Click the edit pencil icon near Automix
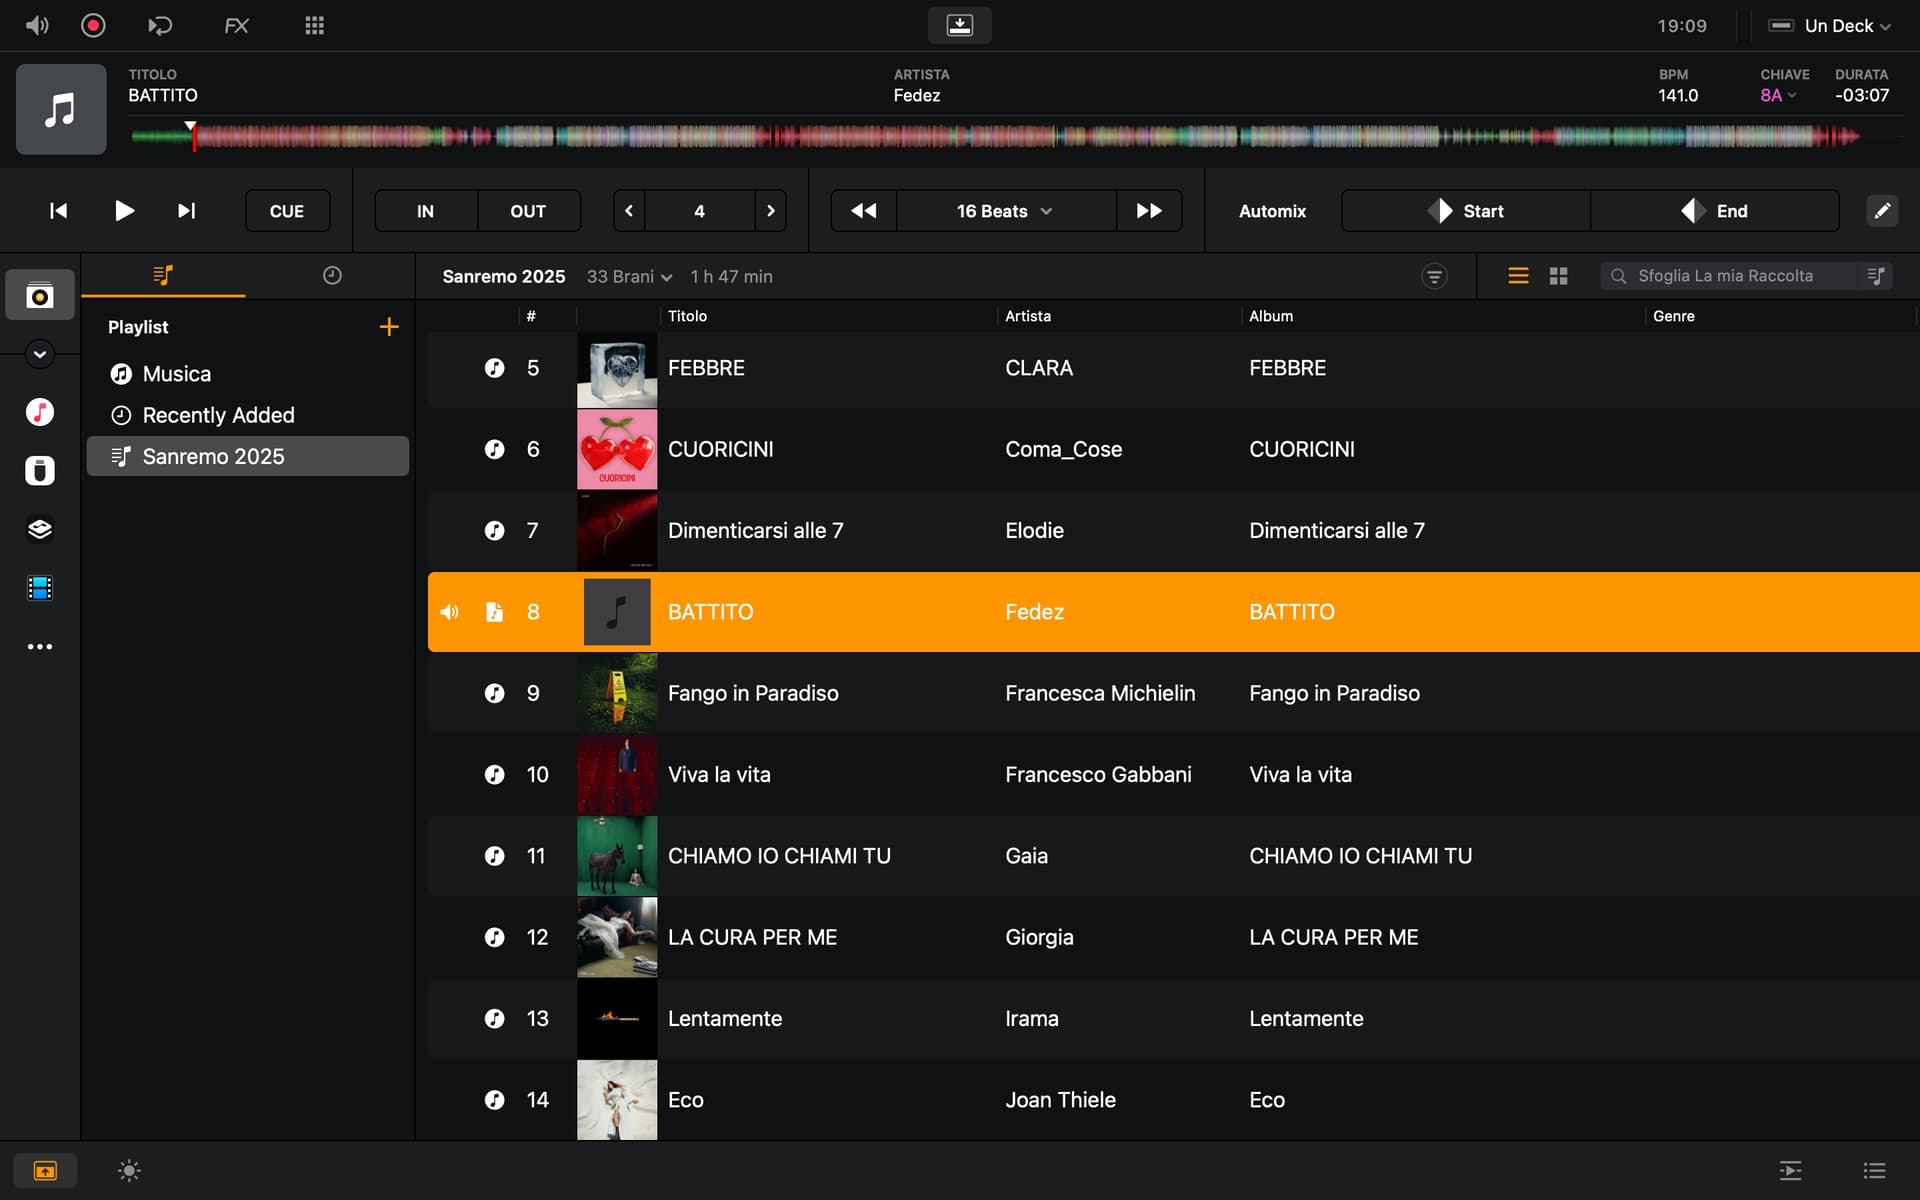Screen dimensions: 1920x1200 (x=1882, y=211)
